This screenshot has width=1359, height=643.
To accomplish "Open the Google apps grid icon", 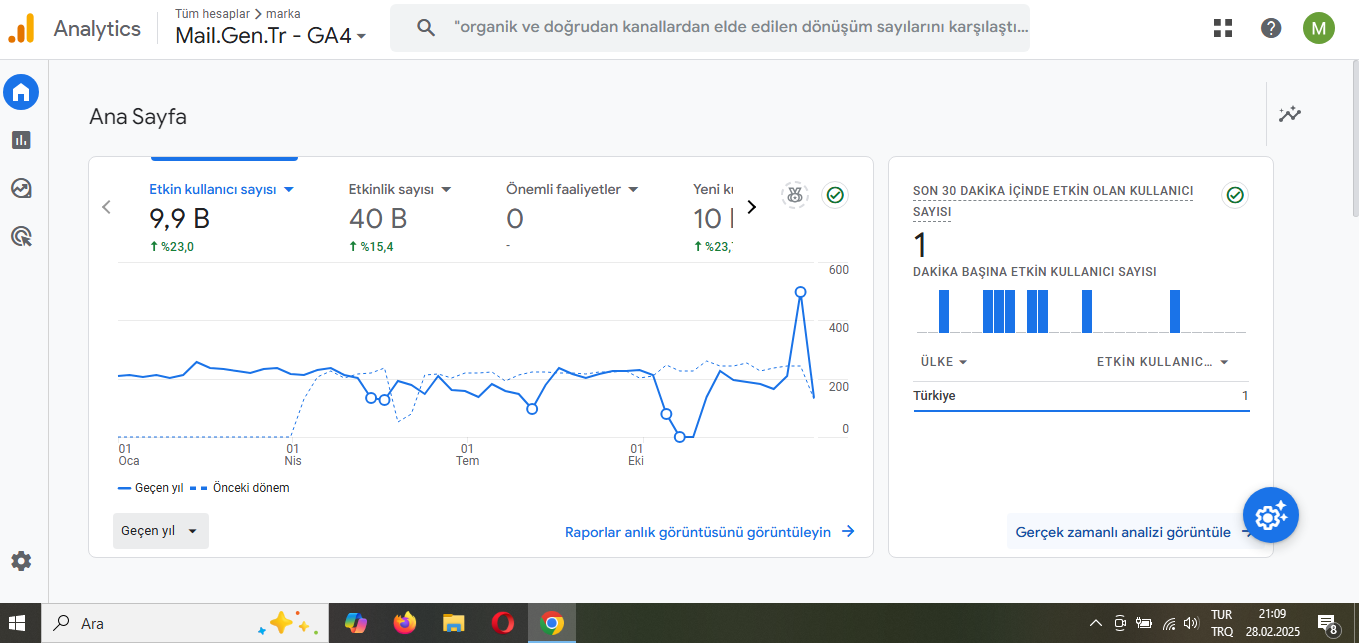I will [x=1222, y=28].
